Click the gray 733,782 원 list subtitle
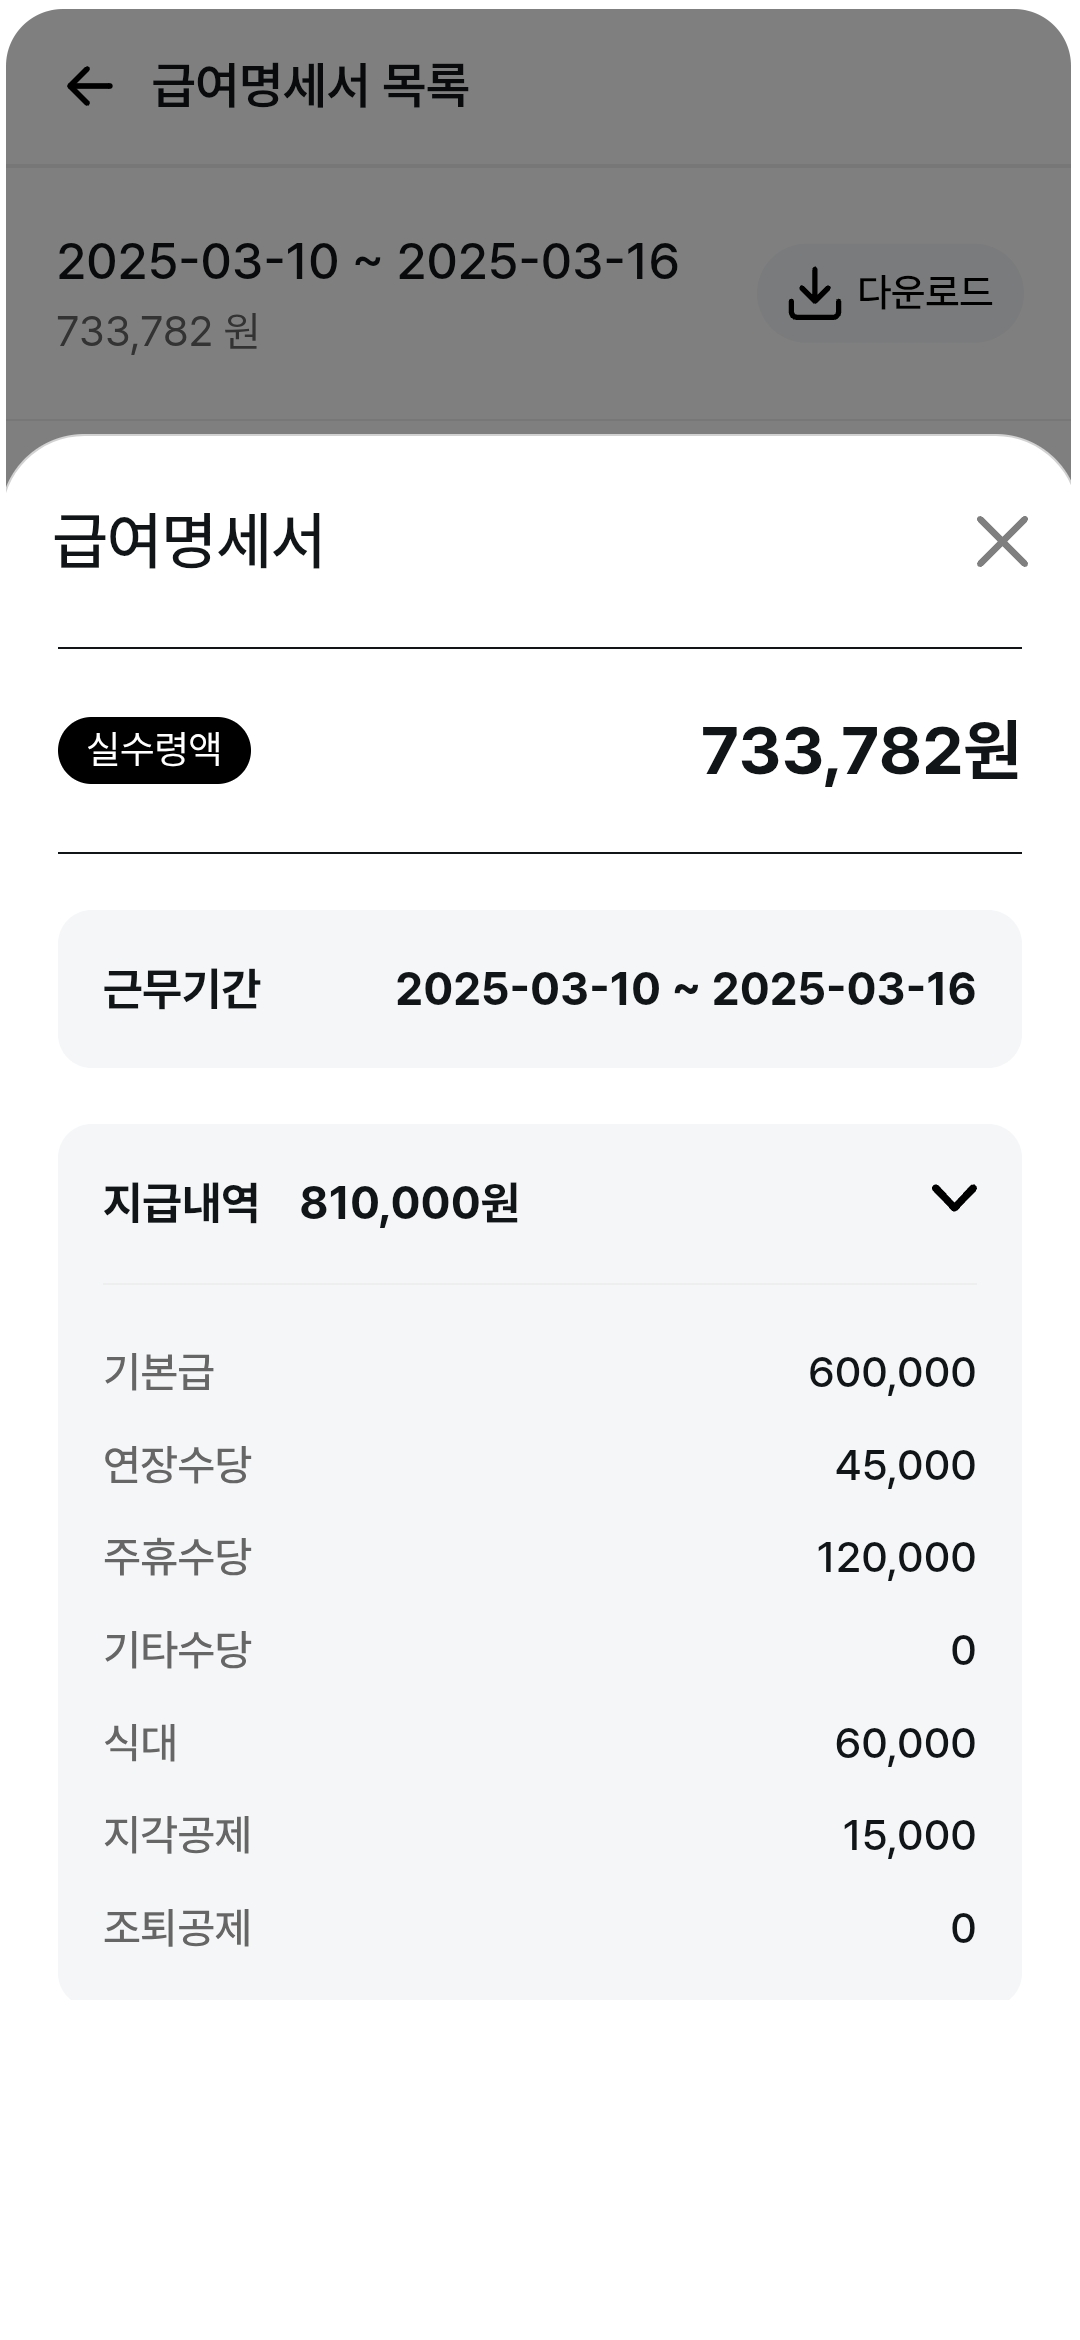1080x2340 pixels. click(158, 331)
